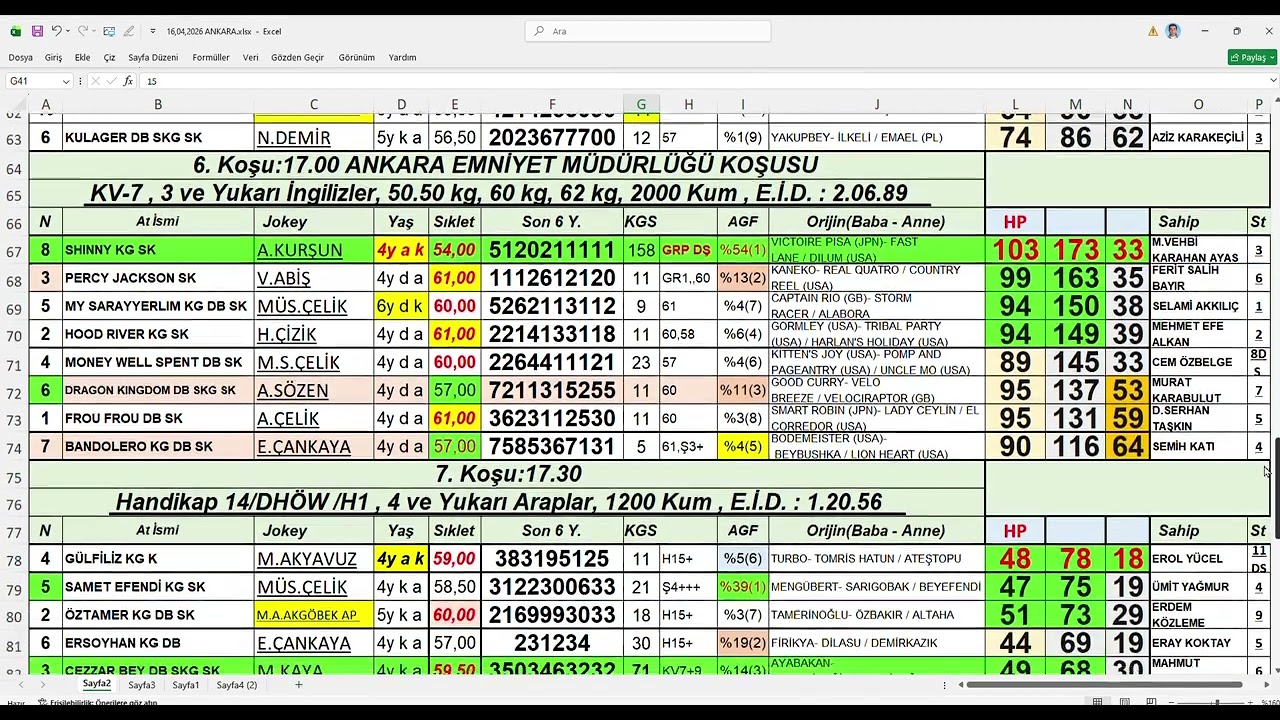Expand the Name Box dropdown arrow

click(66, 81)
